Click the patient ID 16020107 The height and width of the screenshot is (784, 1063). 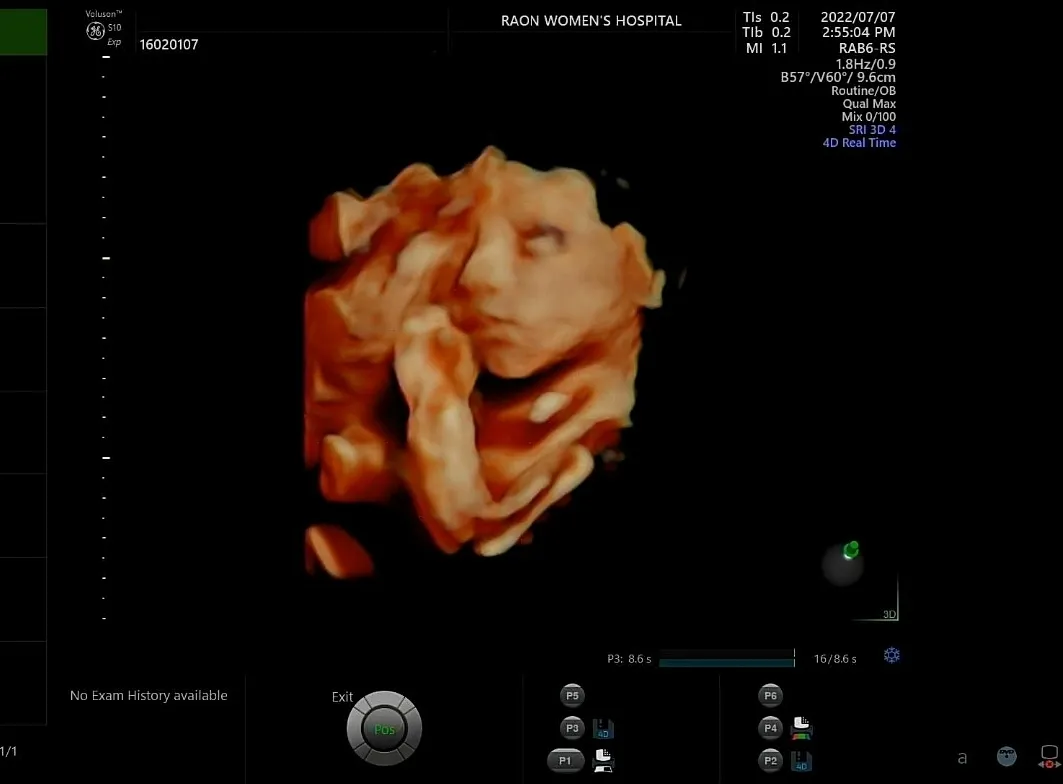[x=169, y=45]
